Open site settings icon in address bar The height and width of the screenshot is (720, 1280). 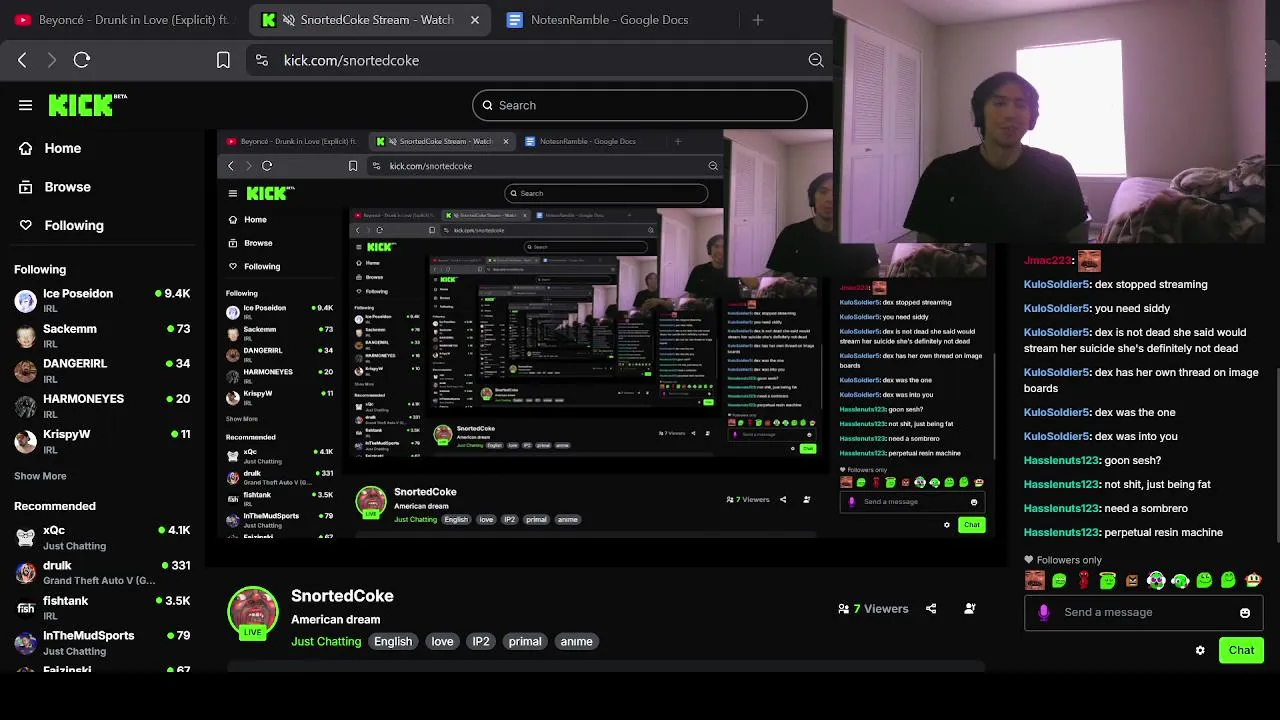pos(261,60)
